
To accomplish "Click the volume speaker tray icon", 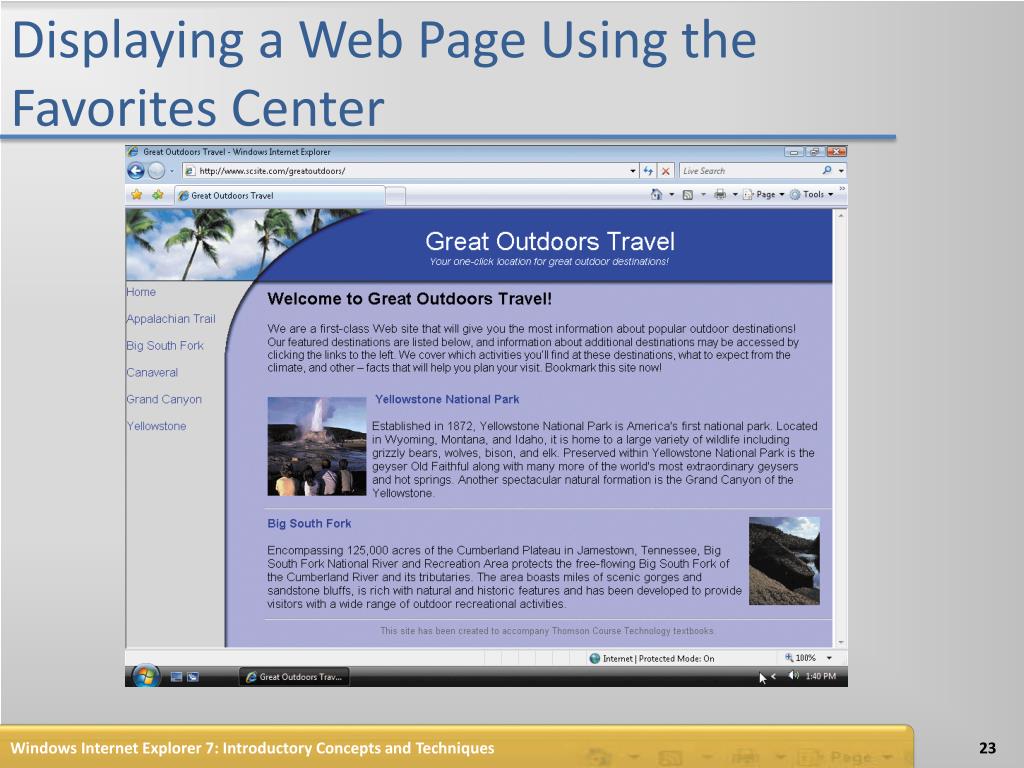I will click(x=793, y=676).
